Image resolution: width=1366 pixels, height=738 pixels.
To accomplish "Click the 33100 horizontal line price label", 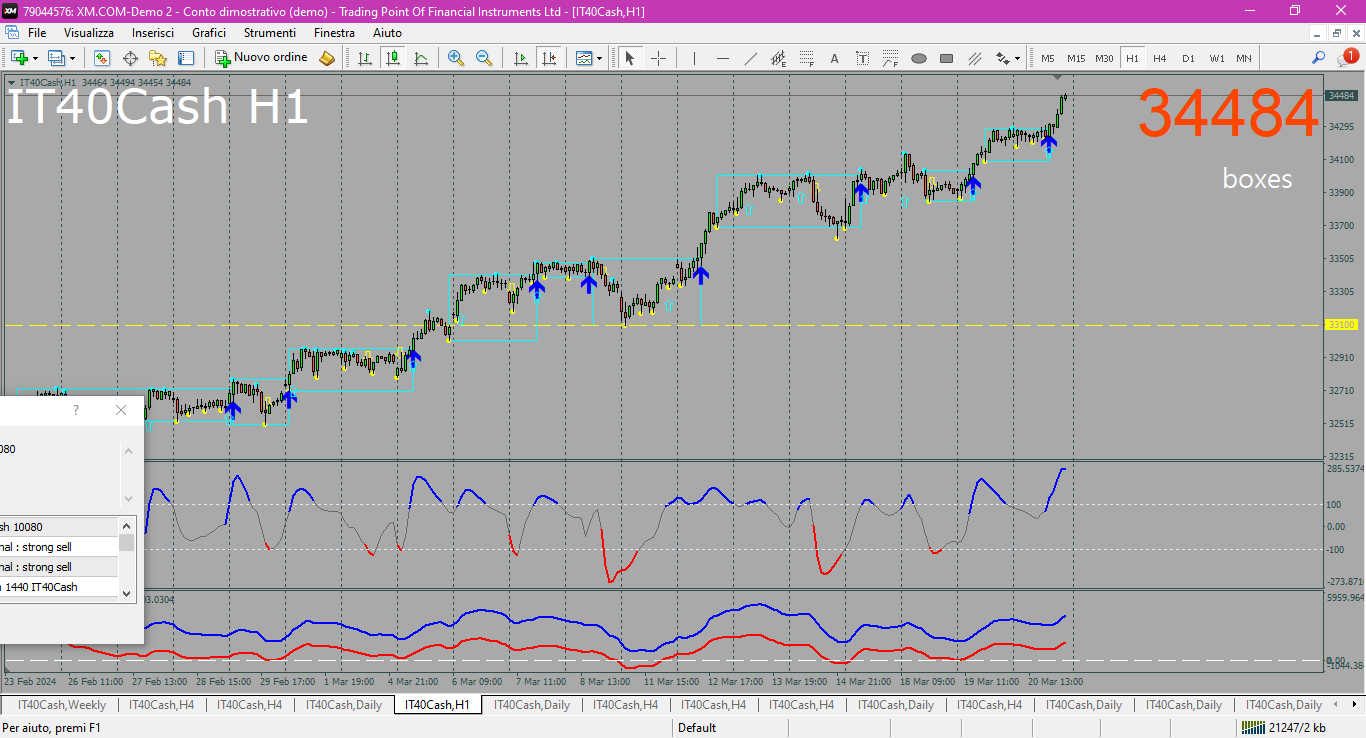I will tap(1341, 325).
